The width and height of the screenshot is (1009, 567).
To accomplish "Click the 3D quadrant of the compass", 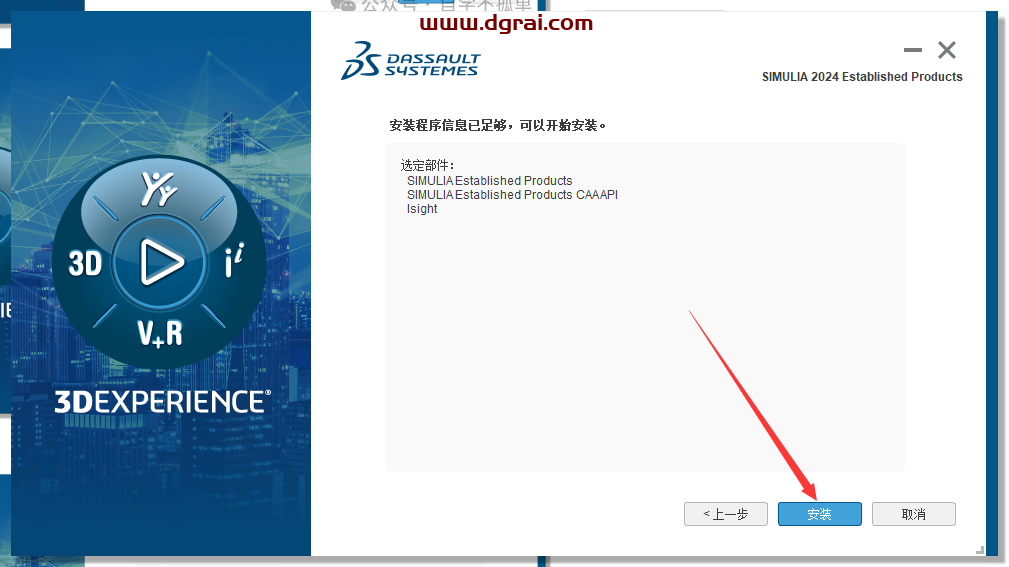I will pos(85,263).
